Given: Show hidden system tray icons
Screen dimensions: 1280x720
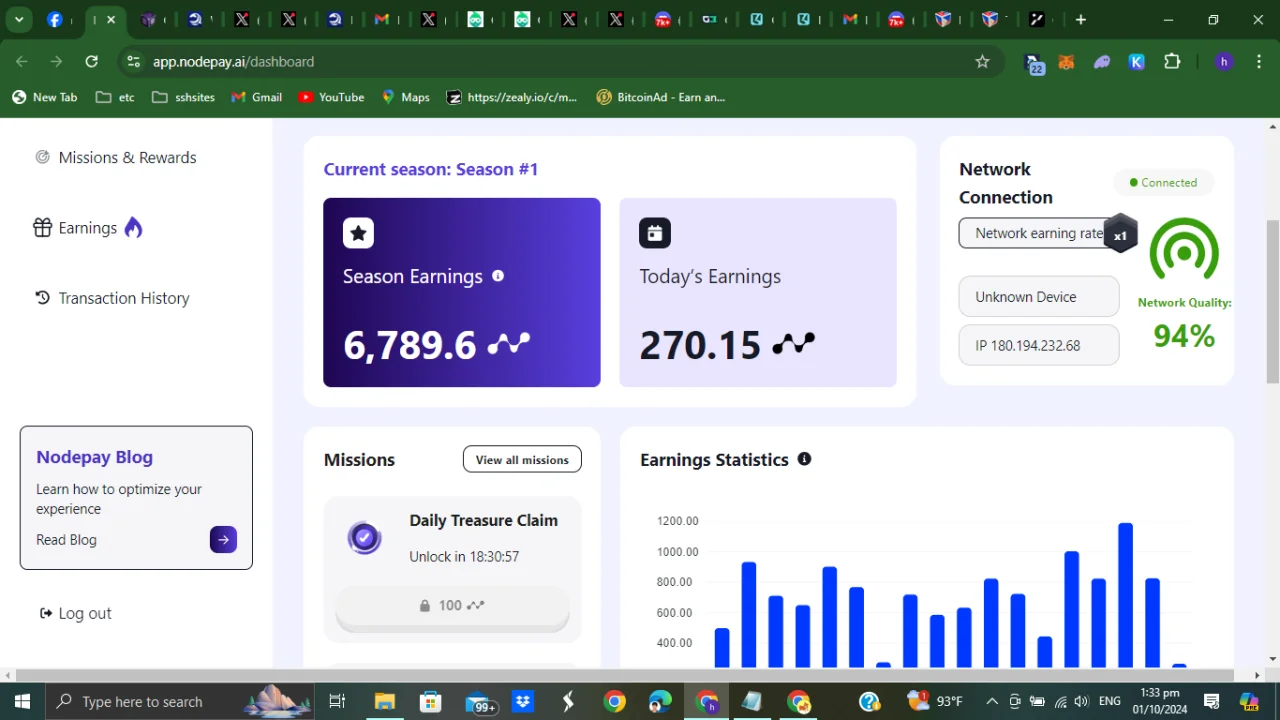Looking at the screenshot, I should tap(992, 701).
